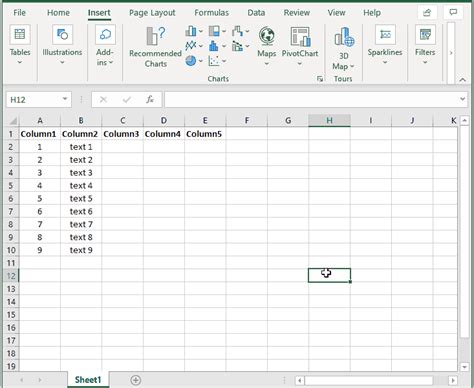Viewport: 474px width, 388px height.
Task: Expand the Name Box dropdown arrow
Action: click(x=65, y=99)
